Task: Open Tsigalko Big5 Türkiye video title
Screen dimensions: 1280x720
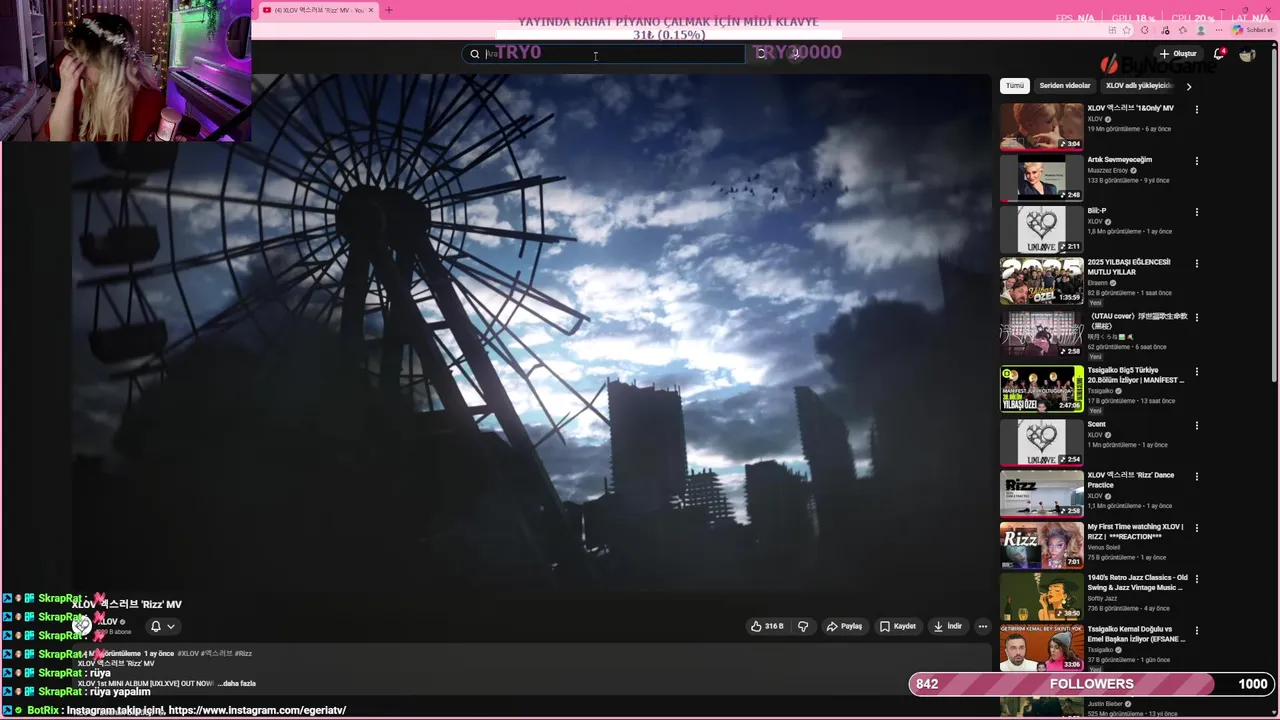Action: tap(1136, 375)
